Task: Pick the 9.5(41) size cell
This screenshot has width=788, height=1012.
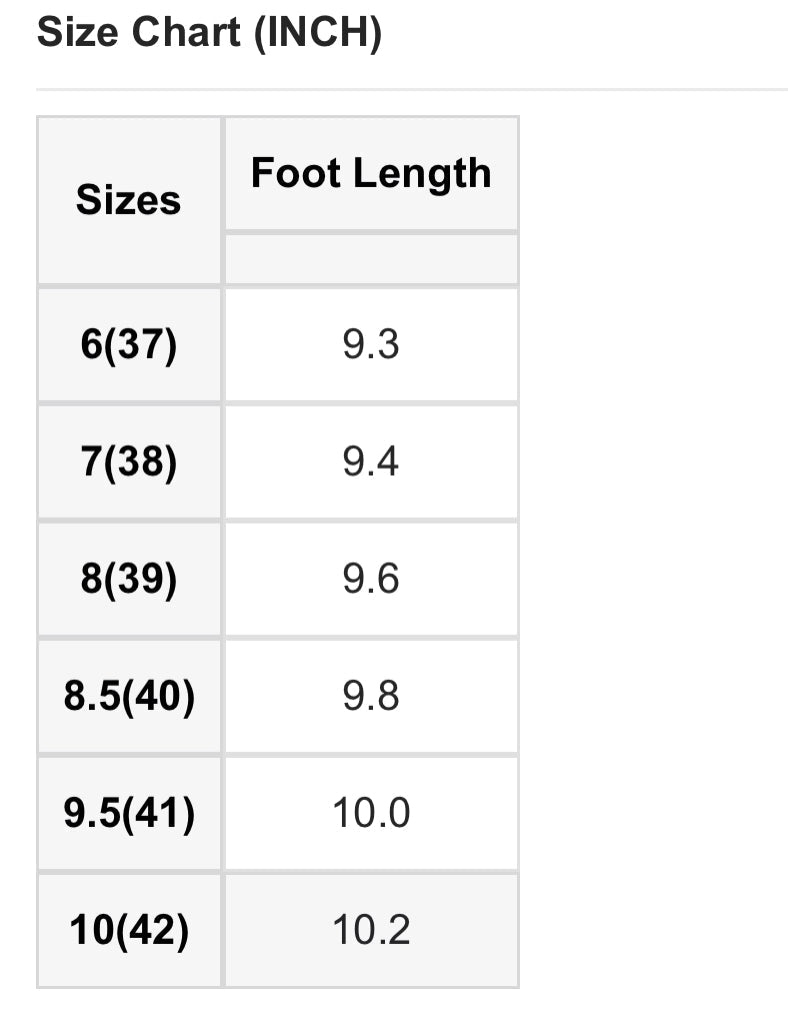Action: click(129, 813)
